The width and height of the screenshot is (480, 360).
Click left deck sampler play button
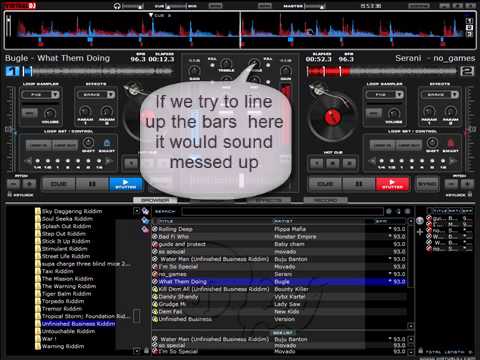pyautogui.click(x=29, y=114)
